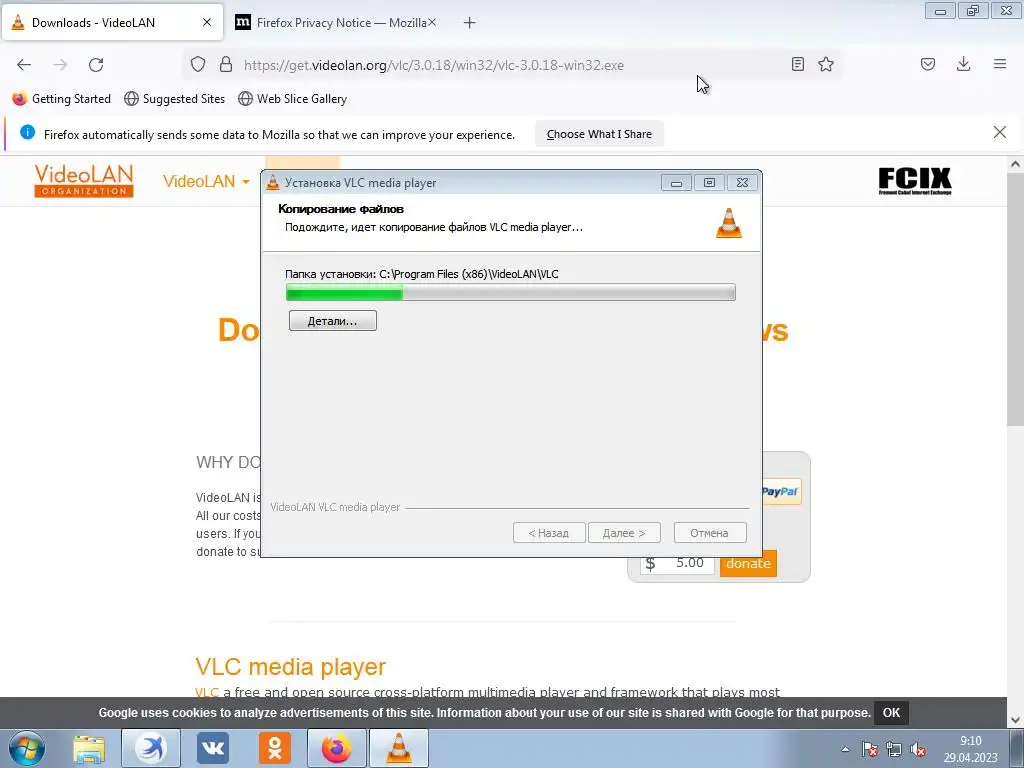Open a new tab with the plus button
This screenshot has height=768, width=1024.
coord(470,23)
